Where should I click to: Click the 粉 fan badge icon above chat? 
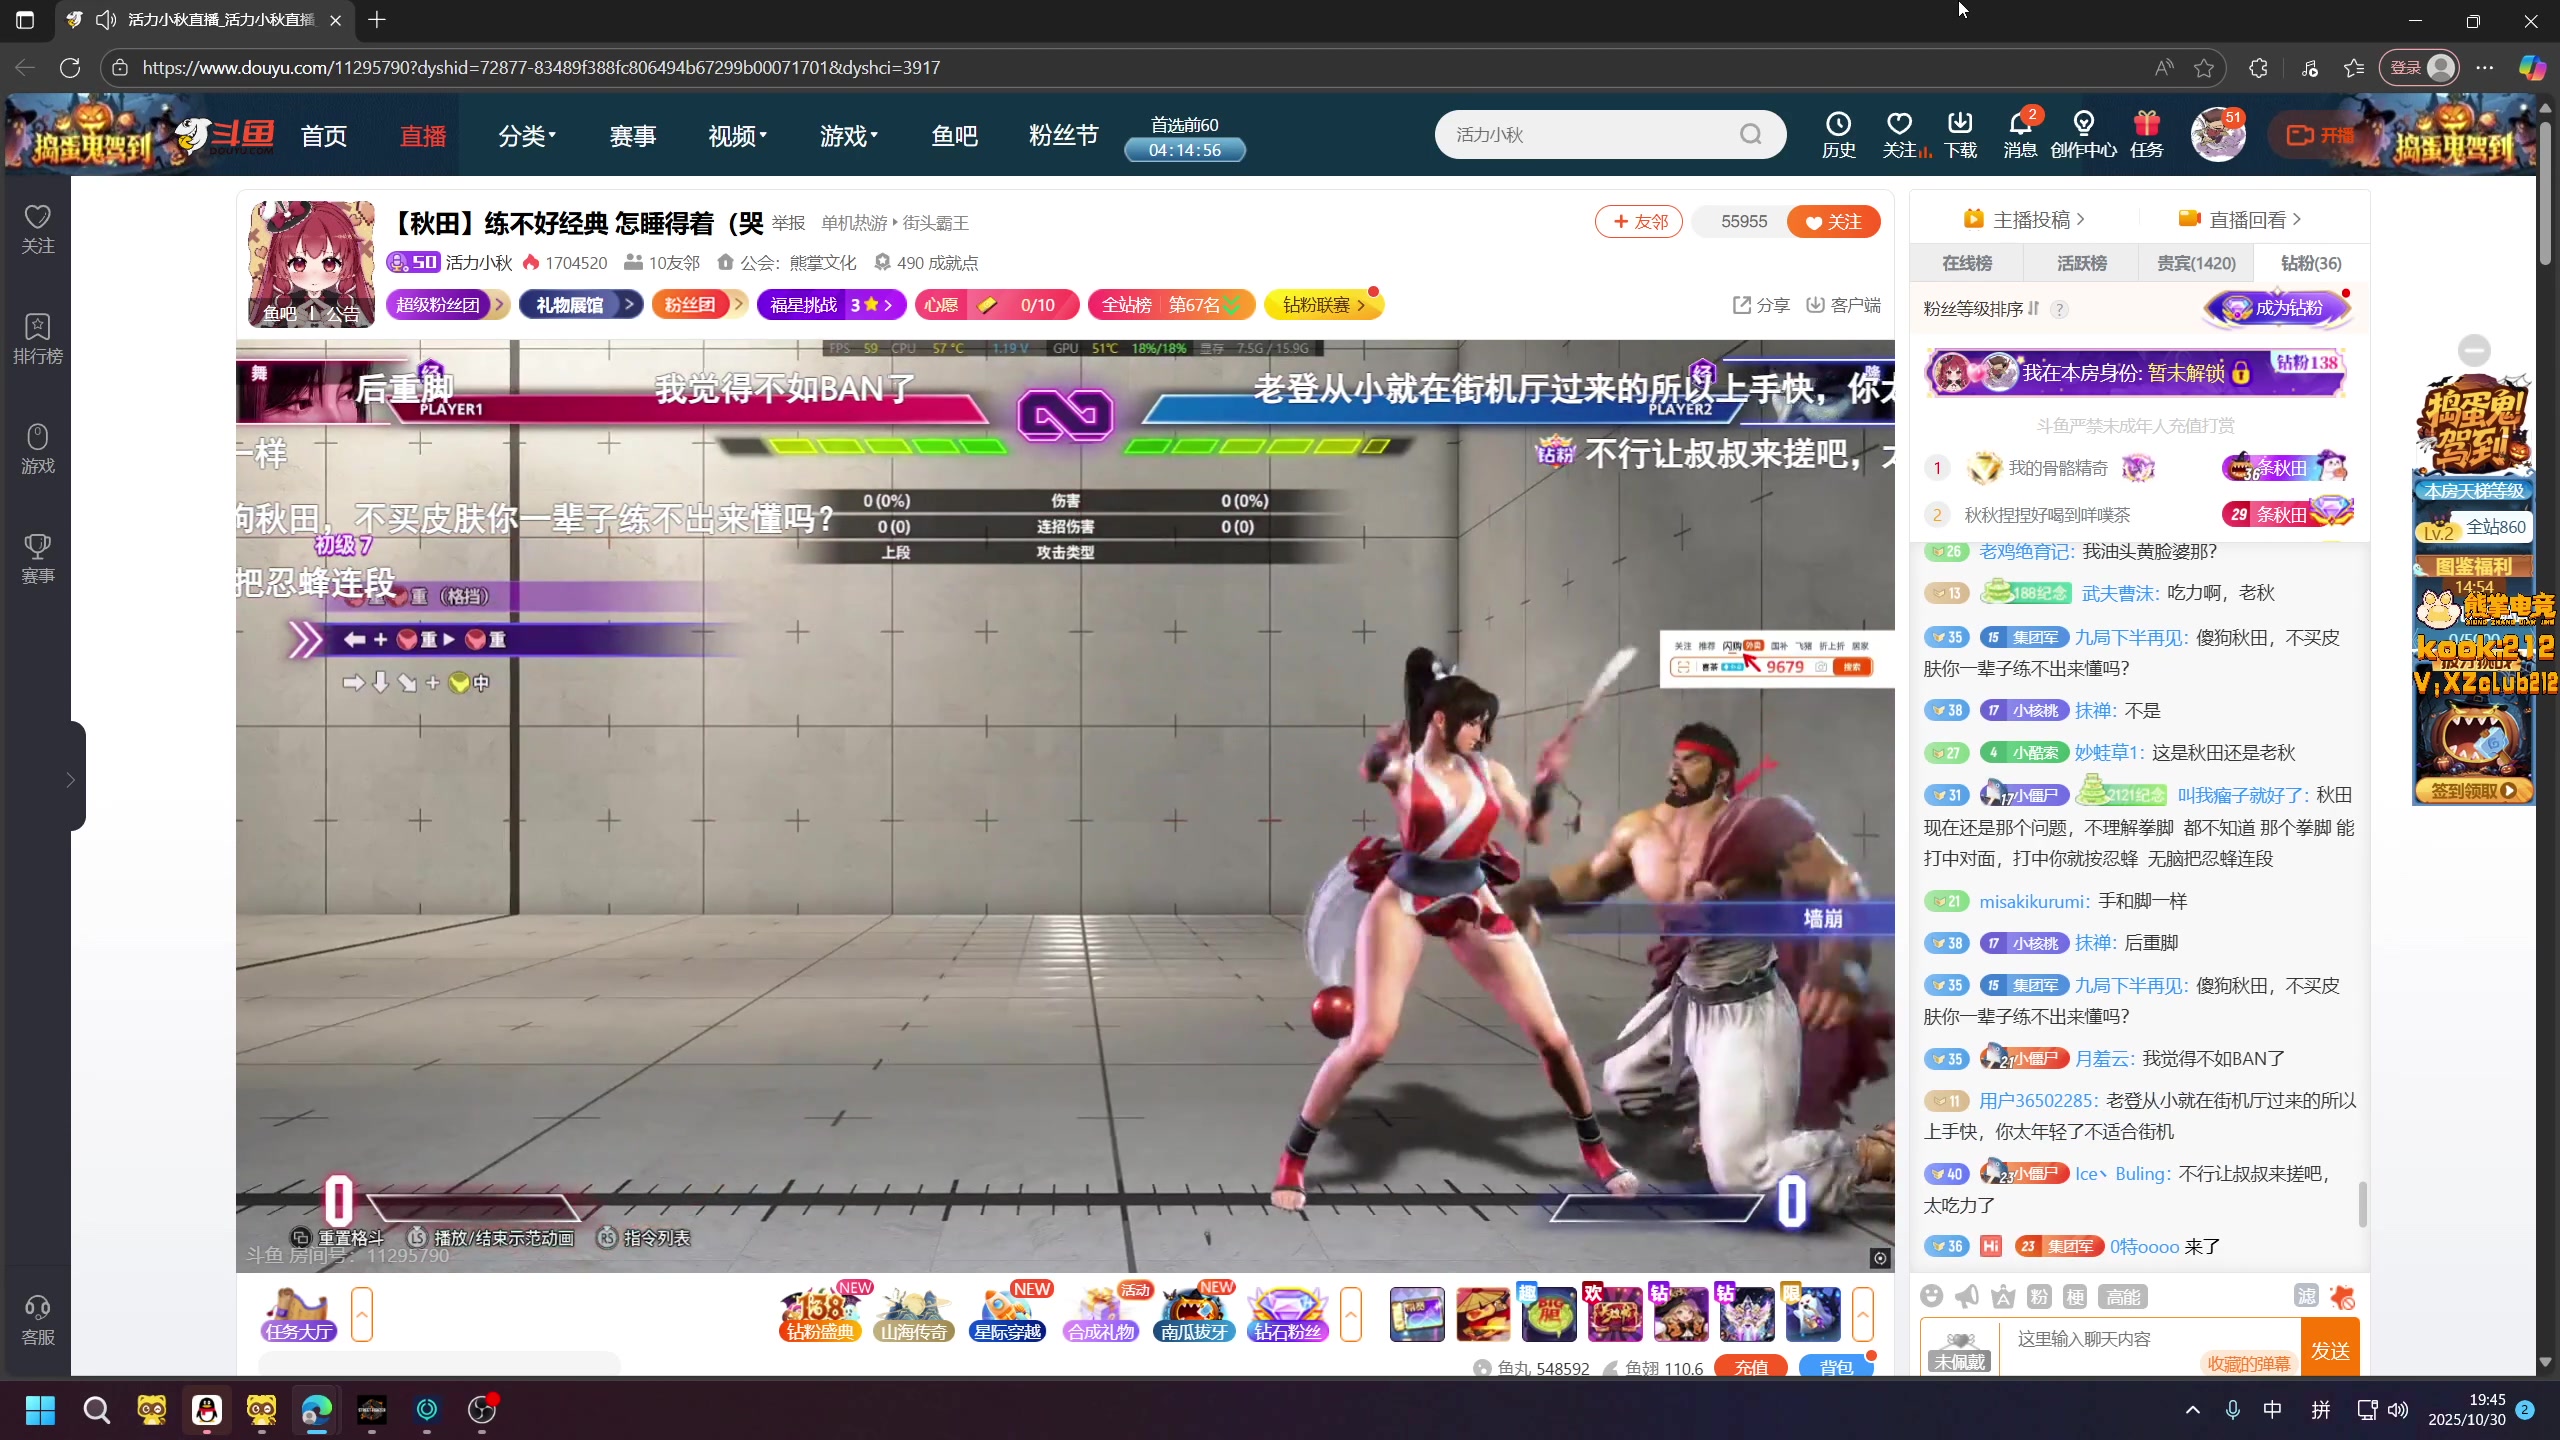click(2038, 1297)
